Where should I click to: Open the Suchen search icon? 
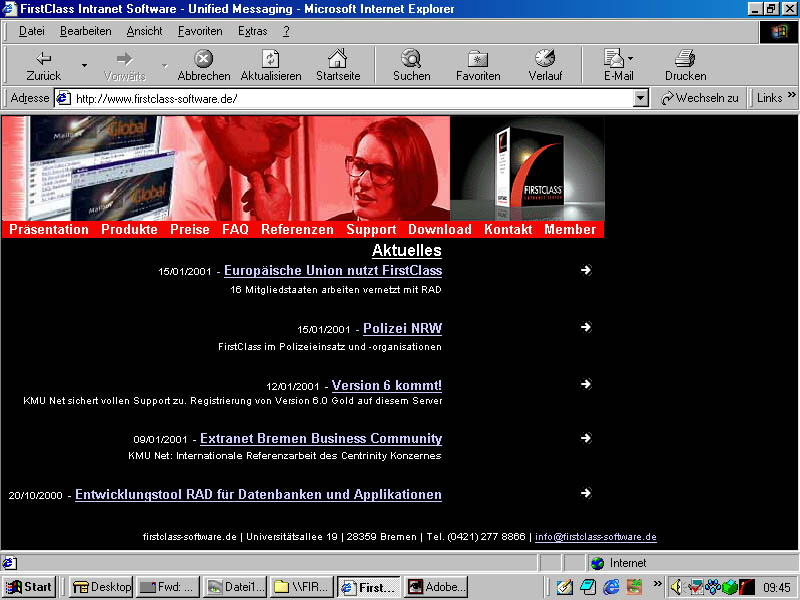click(x=411, y=64)
